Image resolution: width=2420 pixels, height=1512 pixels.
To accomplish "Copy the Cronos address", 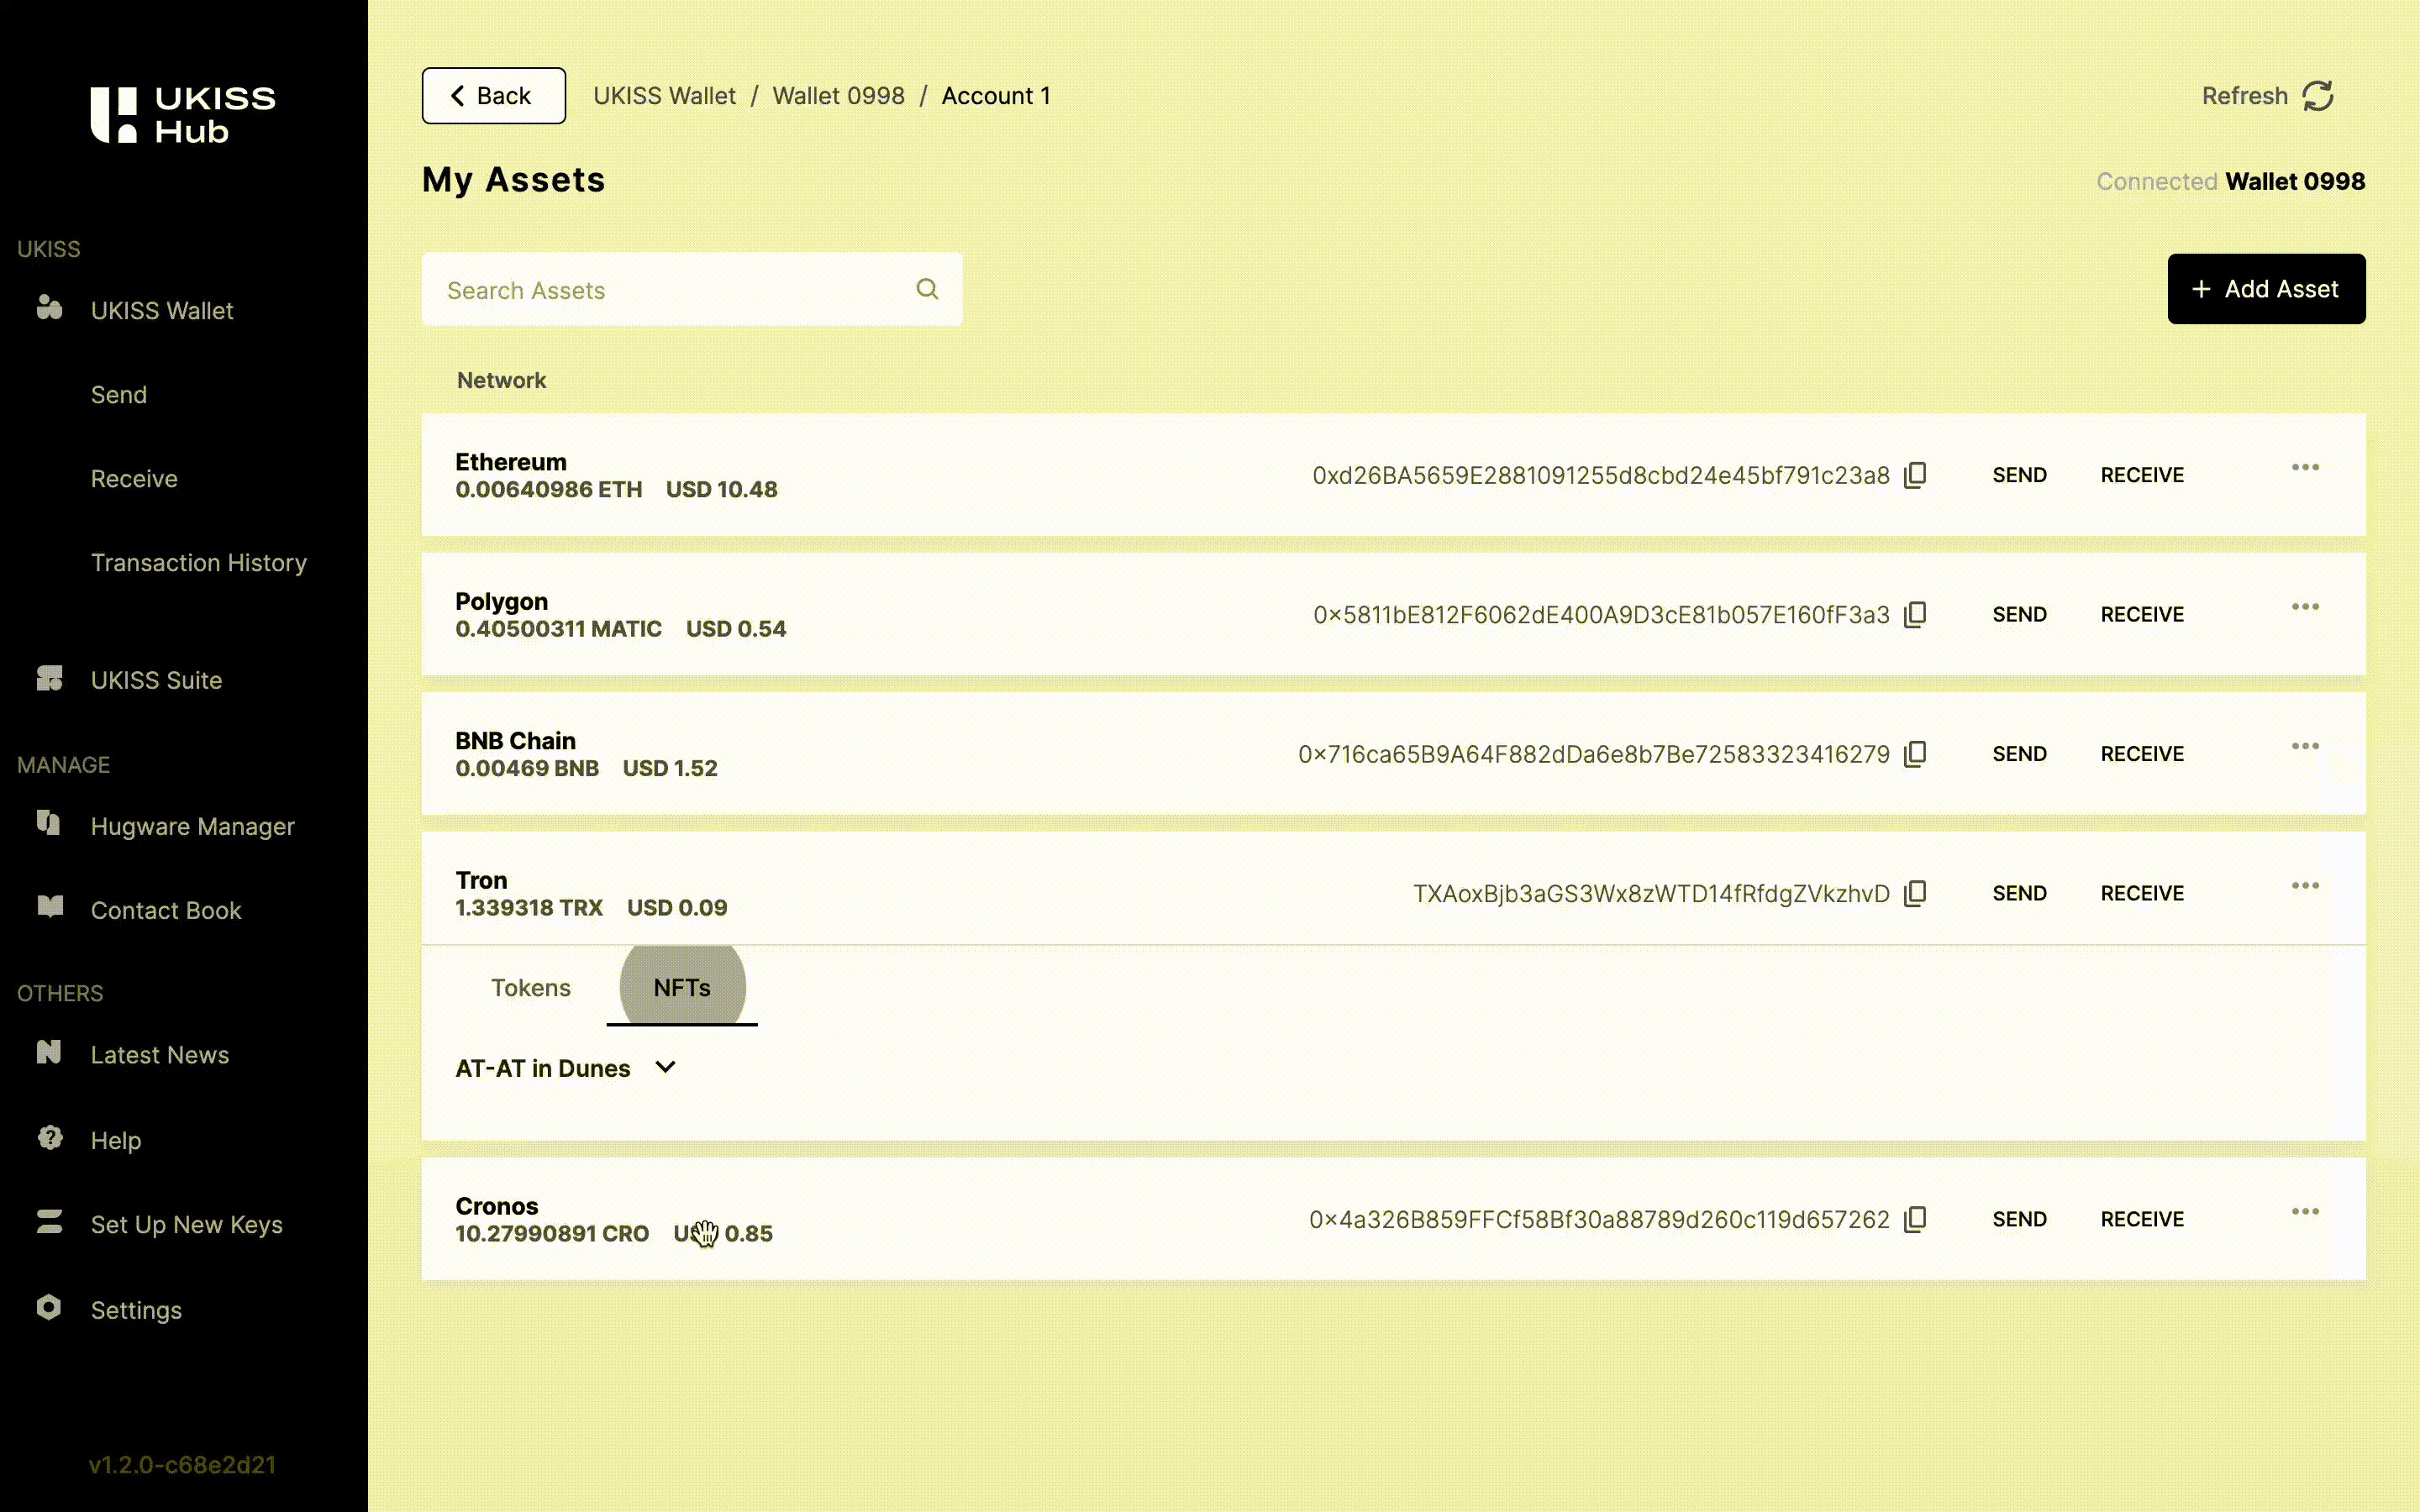I will [1915, 1219].
